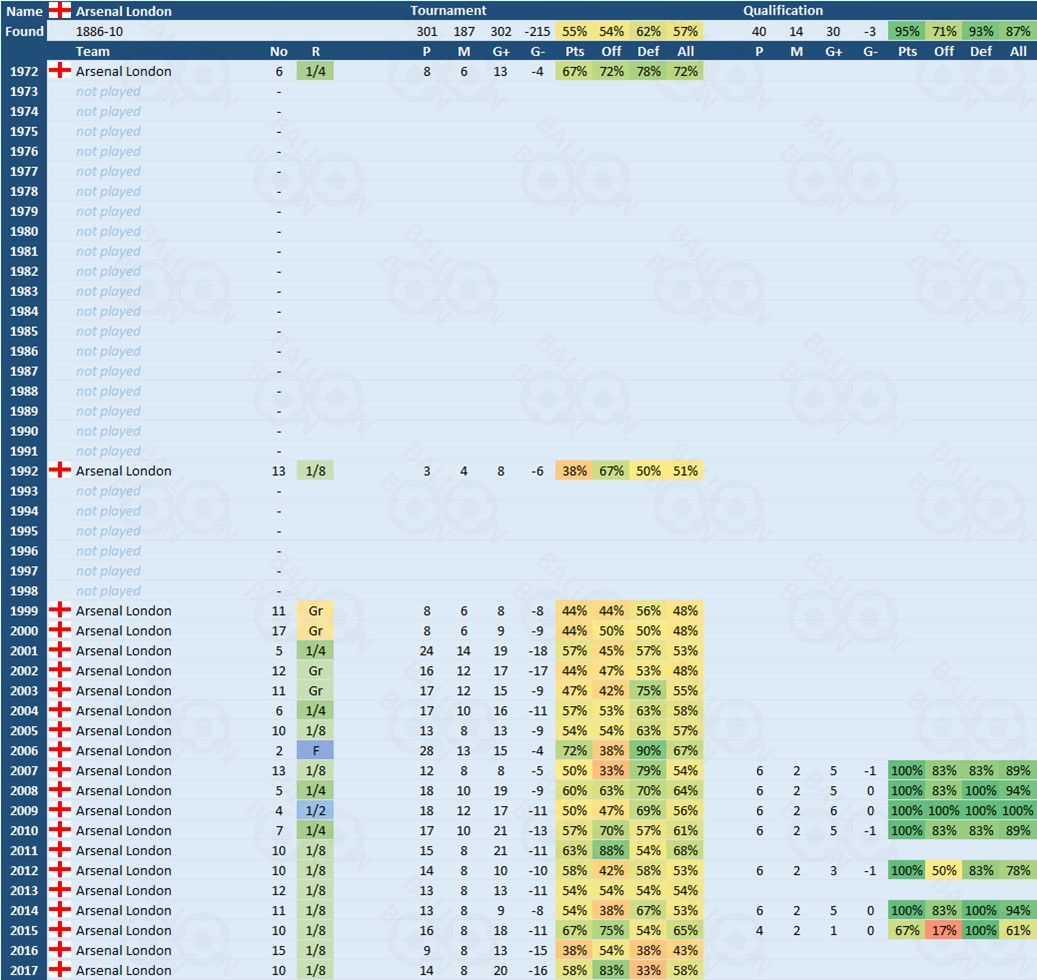Click the England flag in the Name header row
Image resolution: width=1037 pixels, height=980 pixels.
click(60, 11)
